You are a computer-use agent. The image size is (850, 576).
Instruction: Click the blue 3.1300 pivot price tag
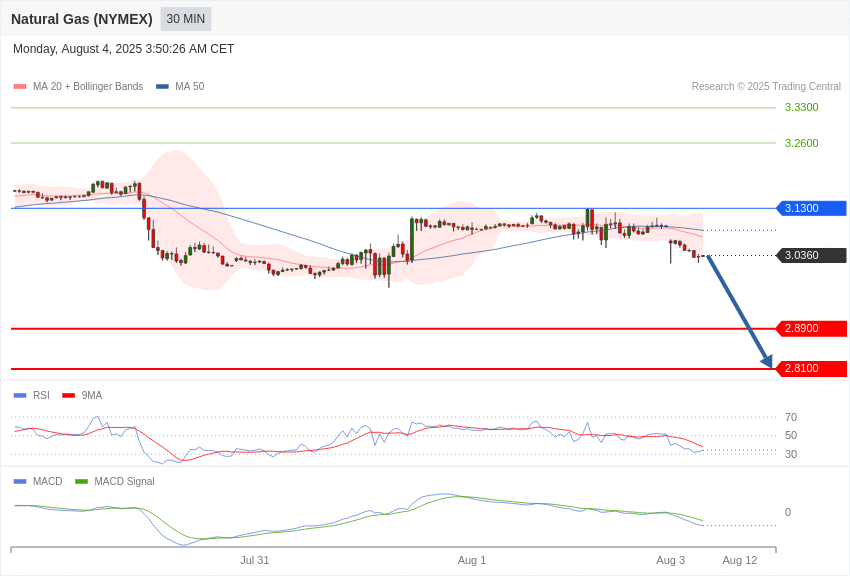pyautogui.click(x=811, y=208)
